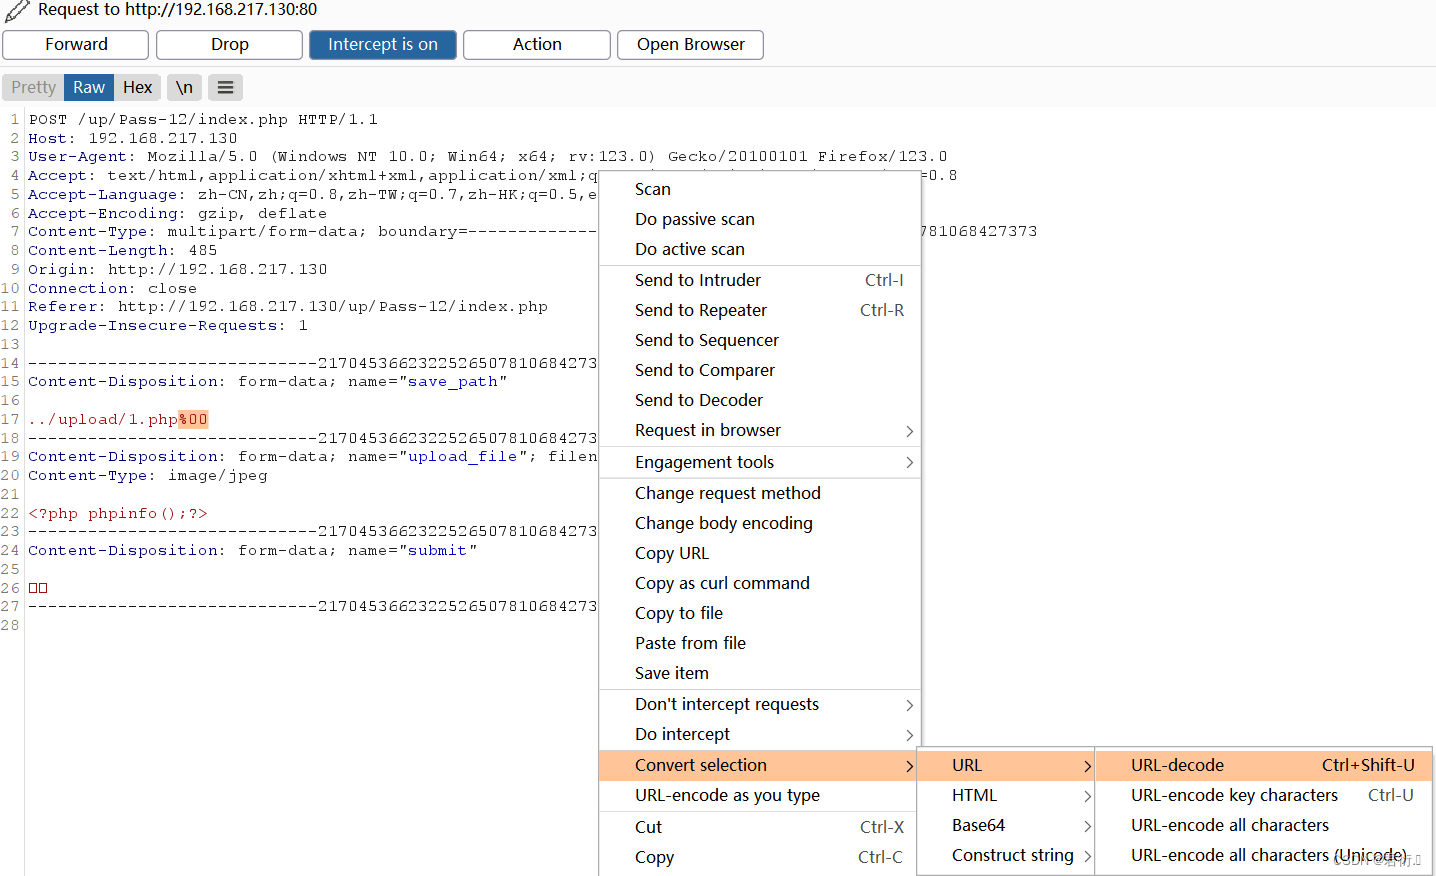Choose Do passive scan
Screen dimensions: 1436x876
[x=759, y=219]
